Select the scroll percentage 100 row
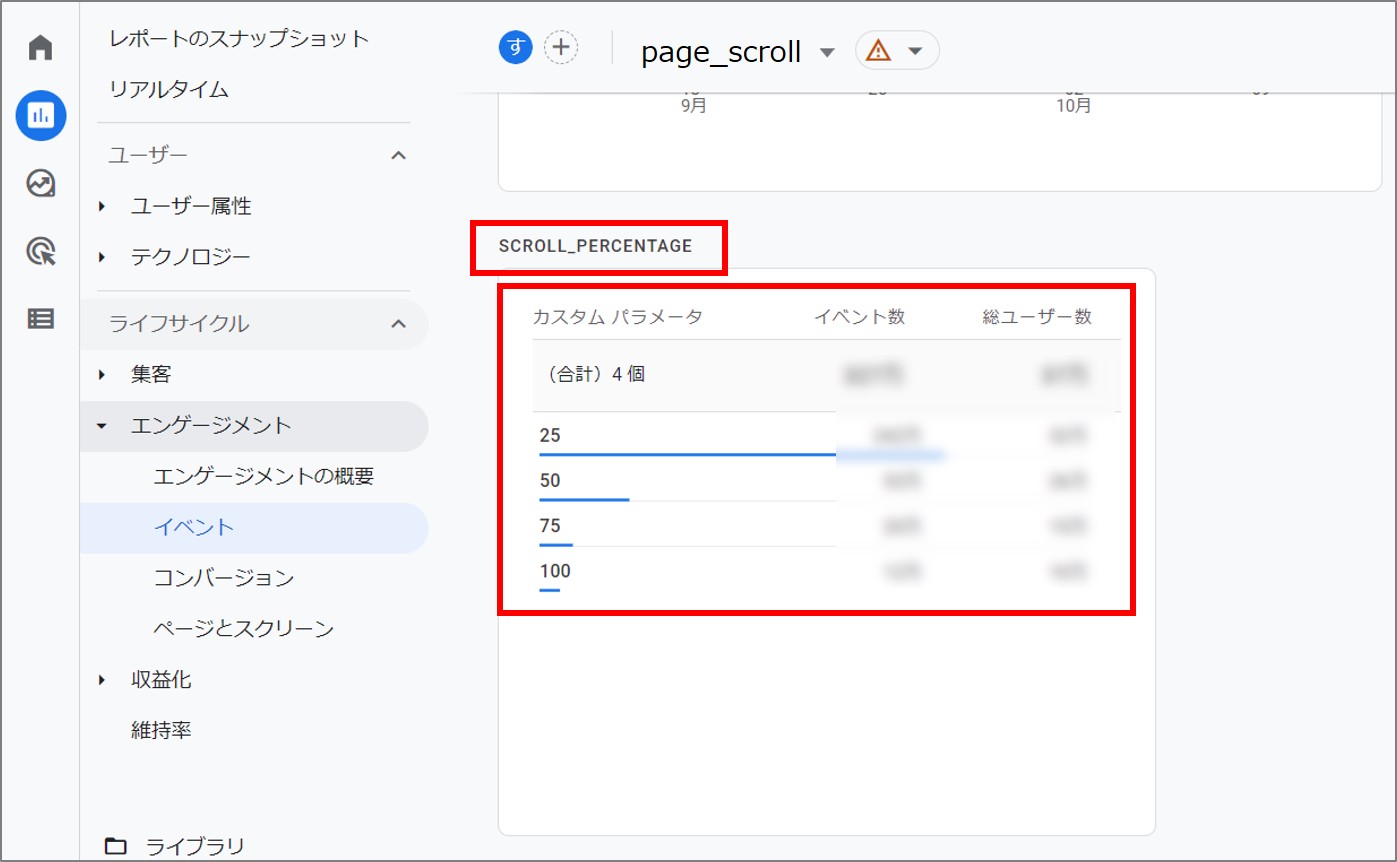Viewport: 1397px width, 862px height. 826,572
